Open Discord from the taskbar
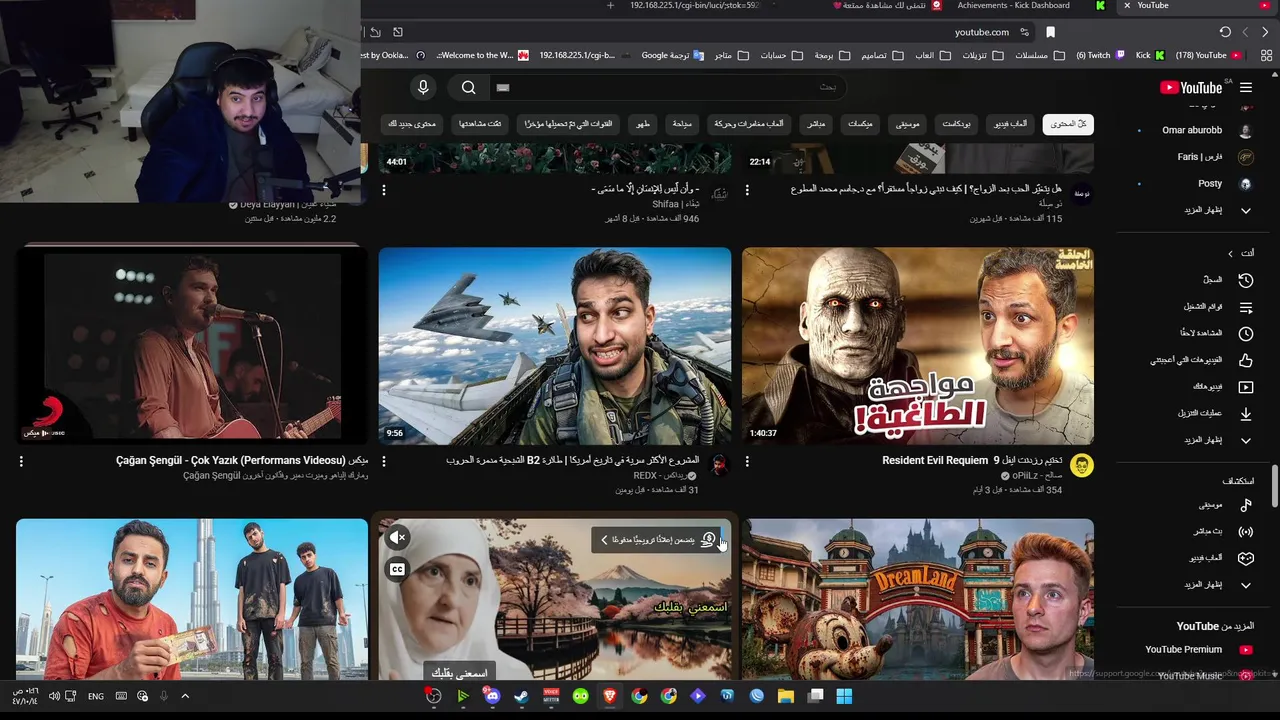The width and height of the screenshot is (1280, 720). pos(492,696)
